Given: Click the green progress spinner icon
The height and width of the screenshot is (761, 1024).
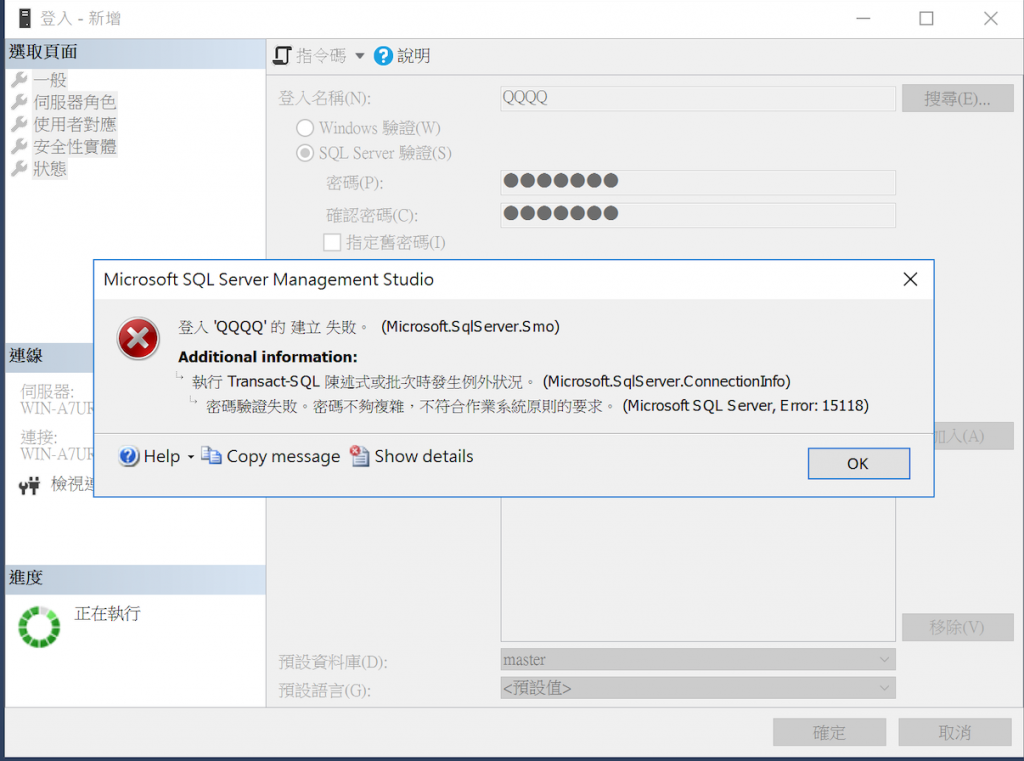Looking at the screenshot, I should pos(39,626).
